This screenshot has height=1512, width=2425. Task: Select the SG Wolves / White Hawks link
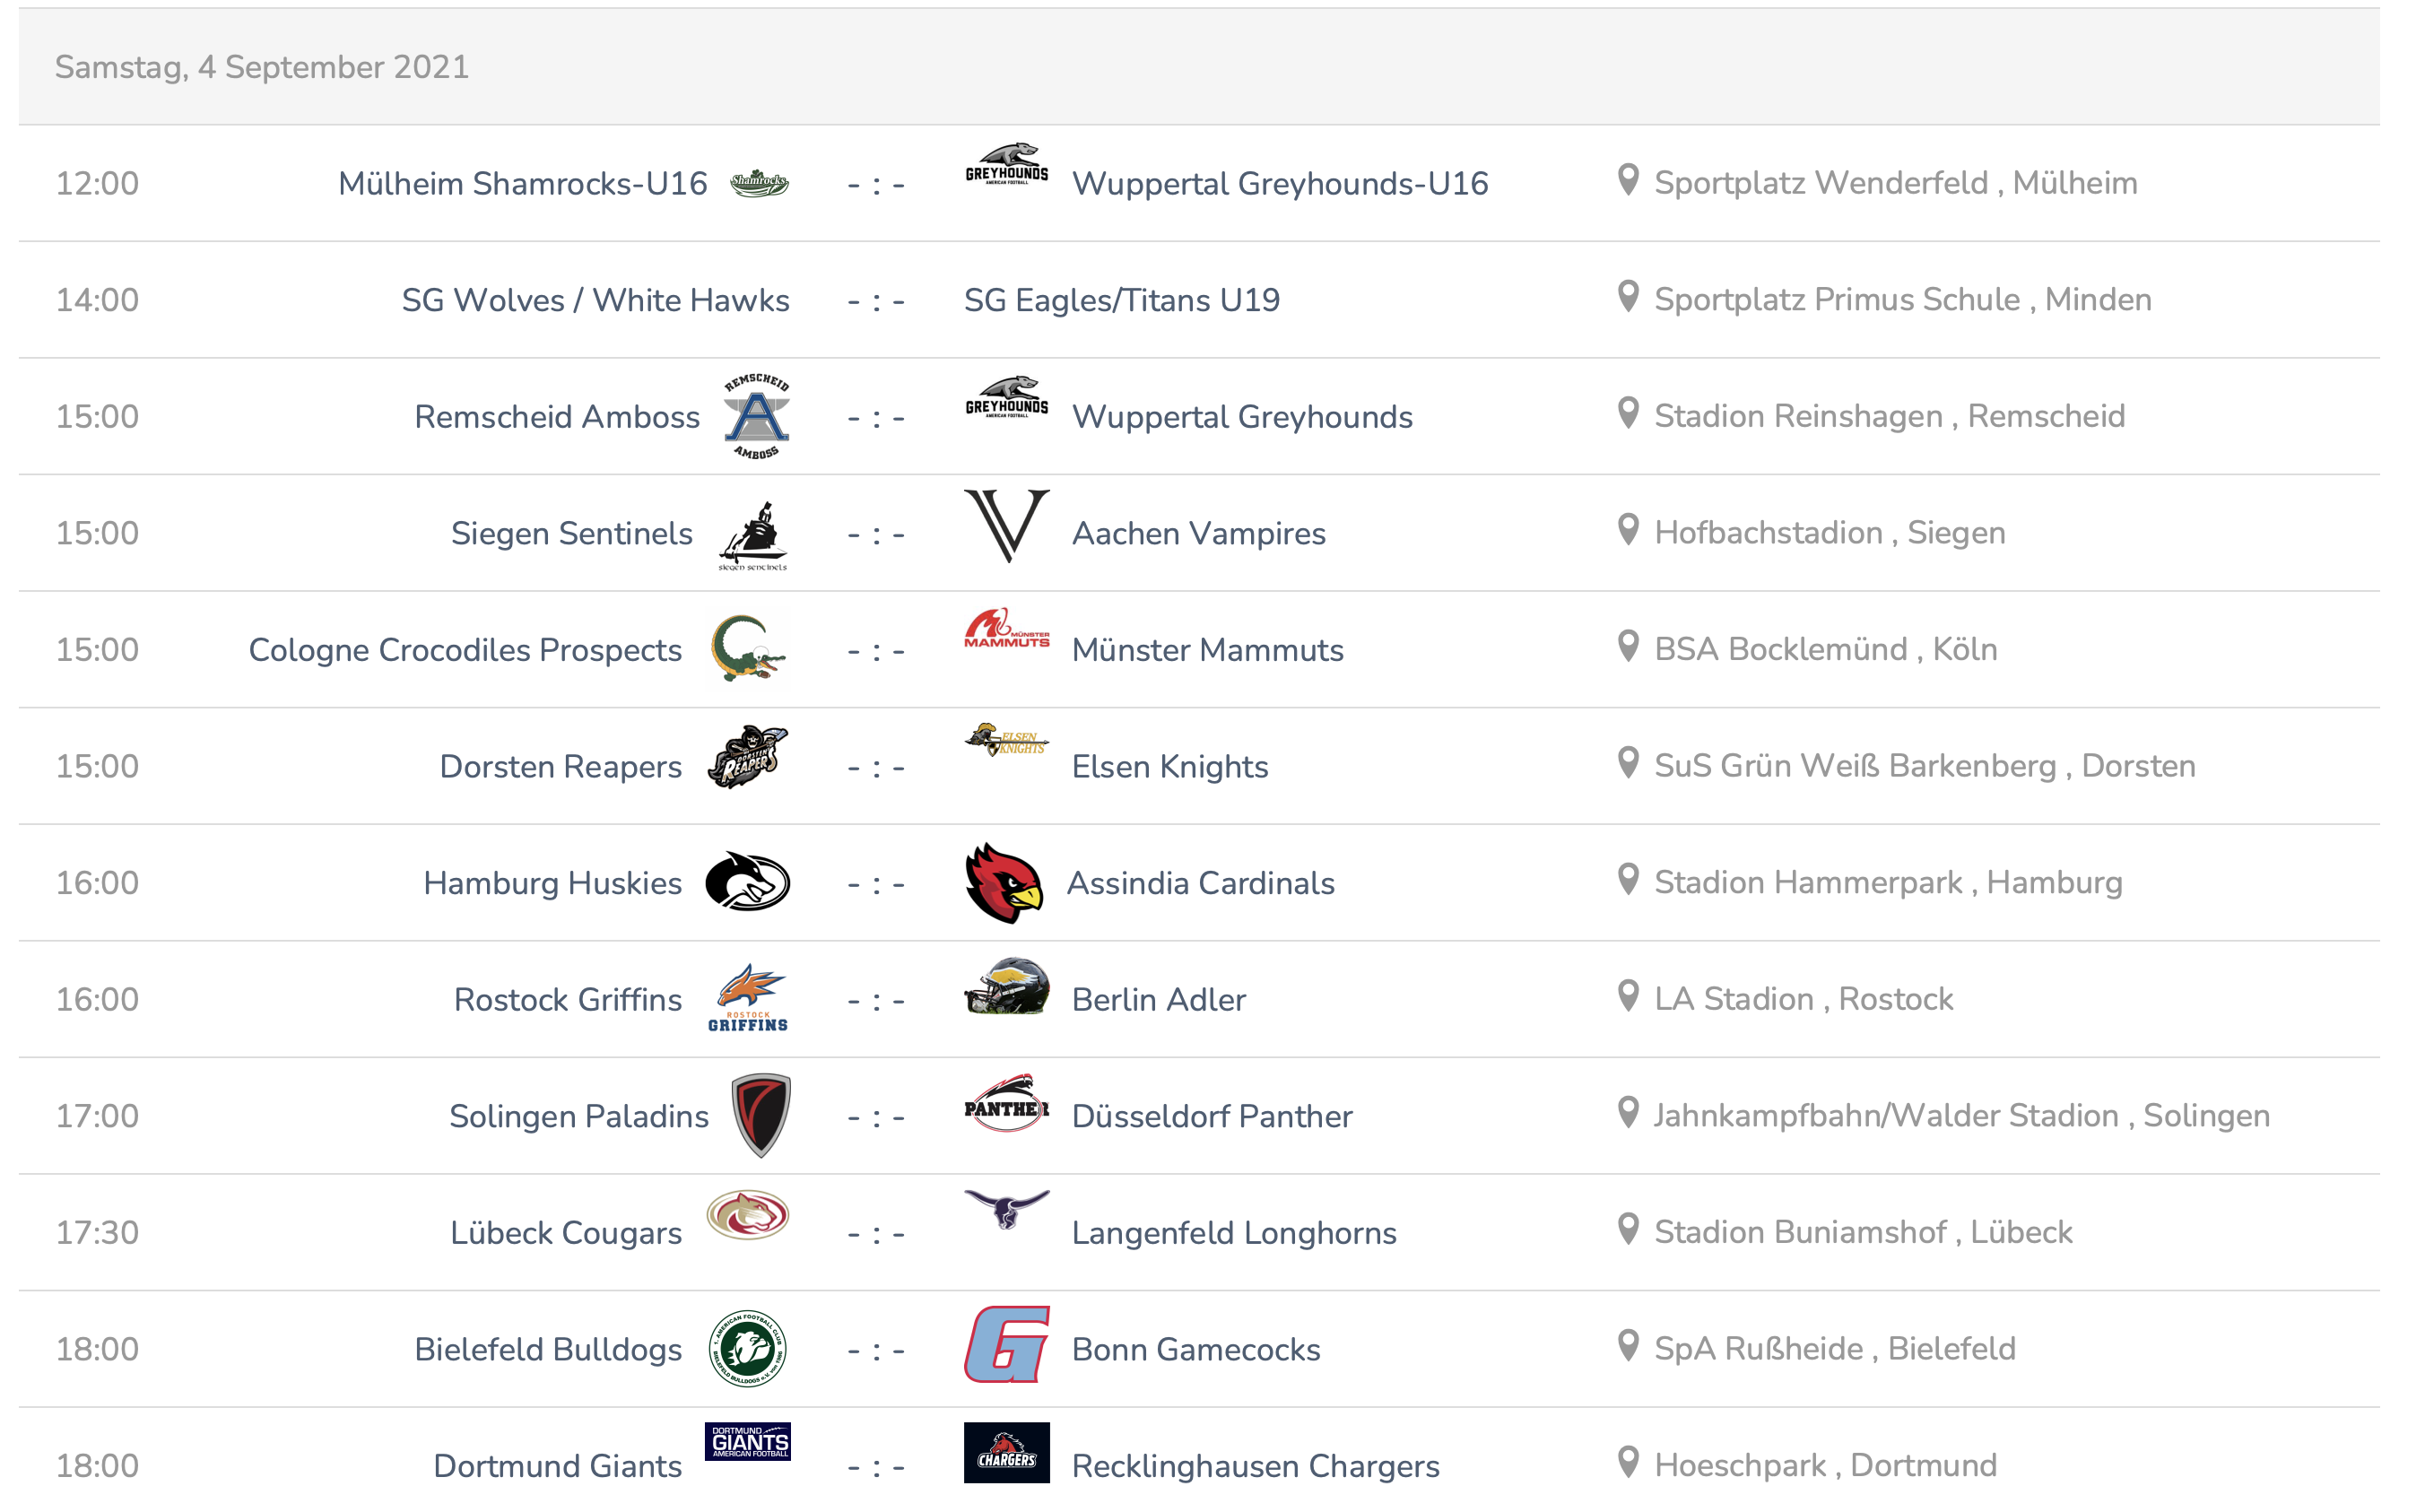click(x=595, y=300)
